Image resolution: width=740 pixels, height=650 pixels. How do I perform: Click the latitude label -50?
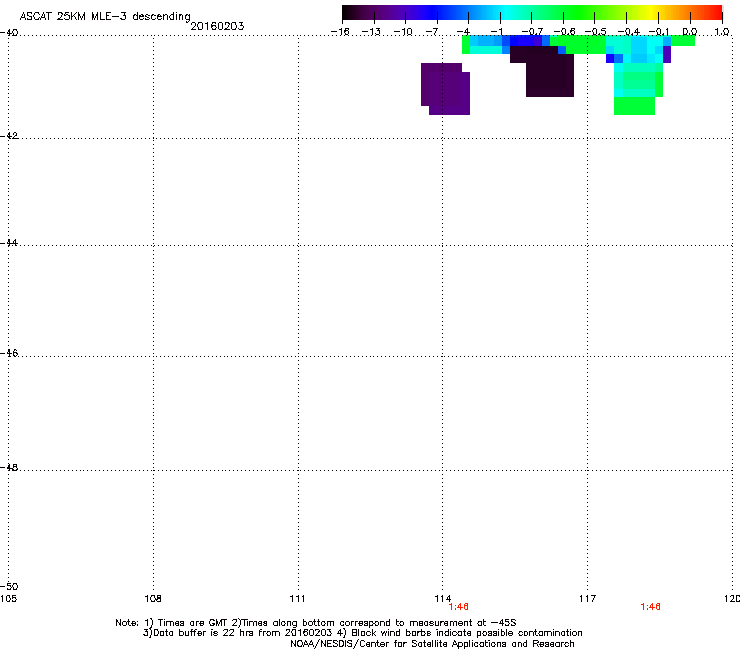point(9,587)
